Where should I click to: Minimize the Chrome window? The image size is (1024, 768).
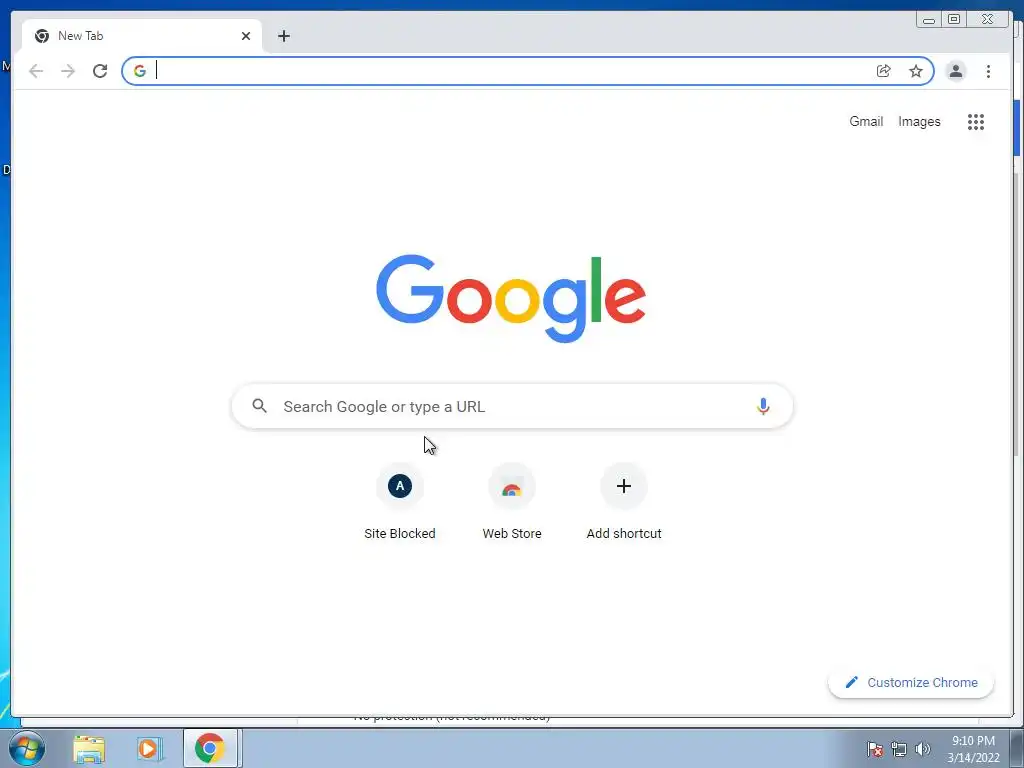click(x=929, y=20)
